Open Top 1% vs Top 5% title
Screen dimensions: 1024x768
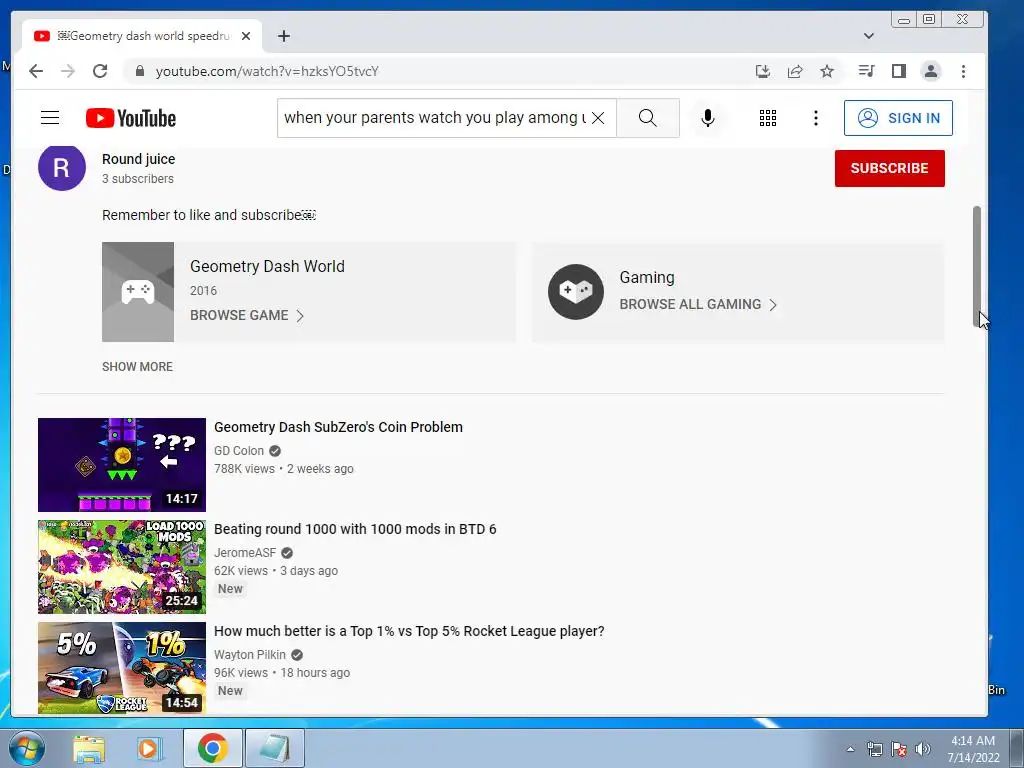click(409, 631)
